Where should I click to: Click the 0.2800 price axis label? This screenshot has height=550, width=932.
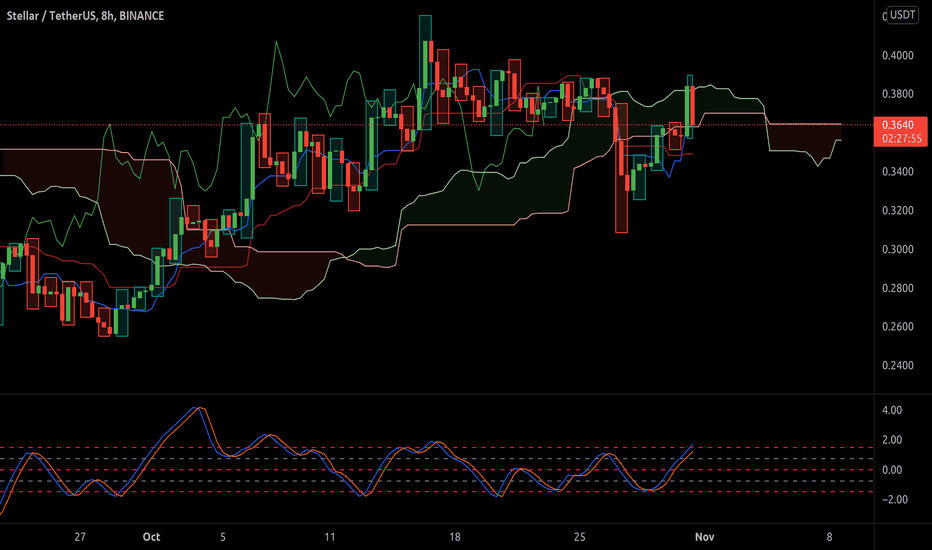coord(898,288)
